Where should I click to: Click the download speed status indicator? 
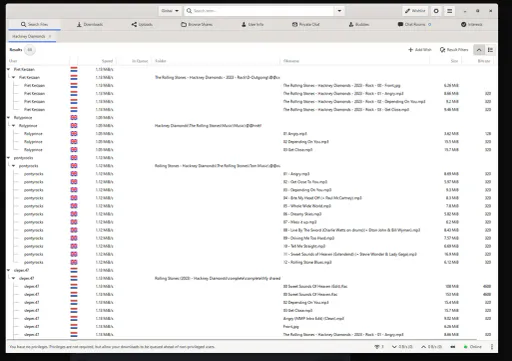click(x=402, y=347)
